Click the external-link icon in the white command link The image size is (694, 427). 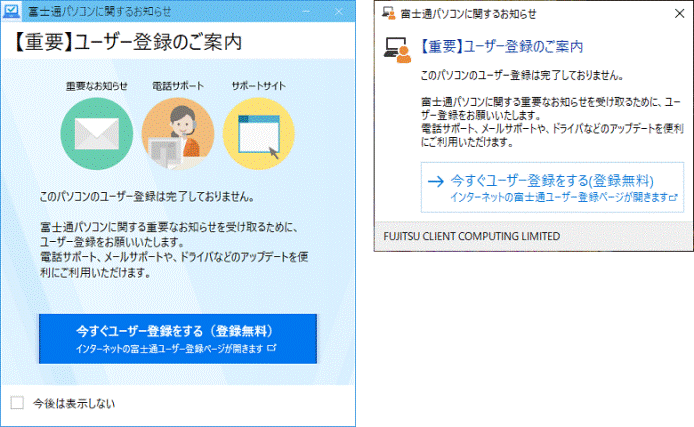tap(674, 198)
